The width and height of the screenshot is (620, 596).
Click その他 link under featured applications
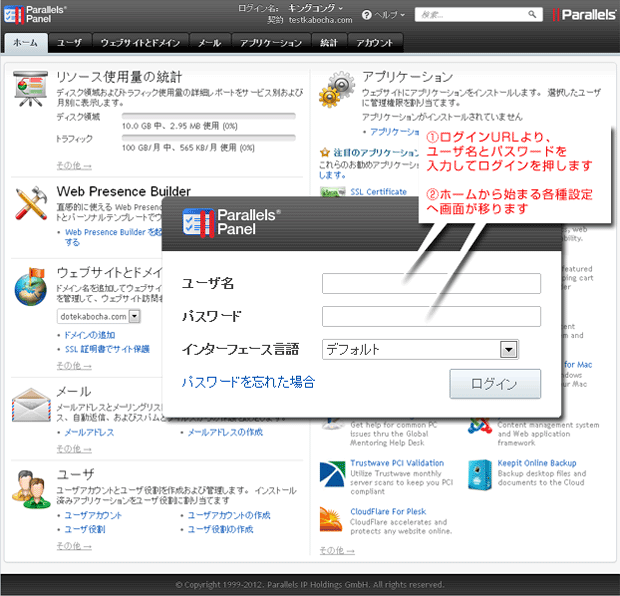point(337,551)
